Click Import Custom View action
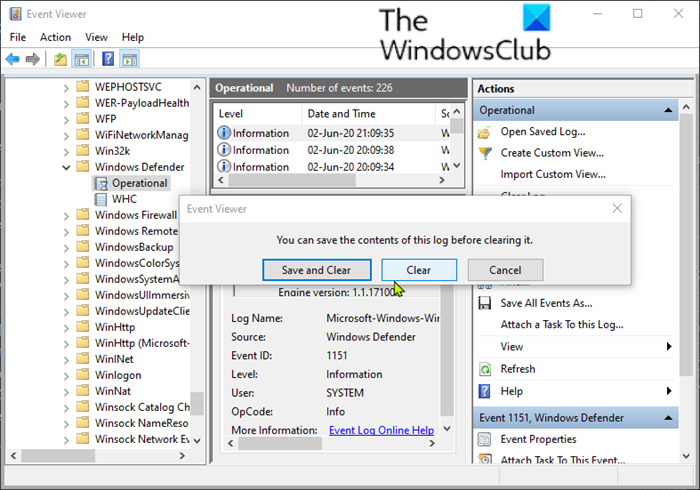The image size is (700, 490). point(553,174)
